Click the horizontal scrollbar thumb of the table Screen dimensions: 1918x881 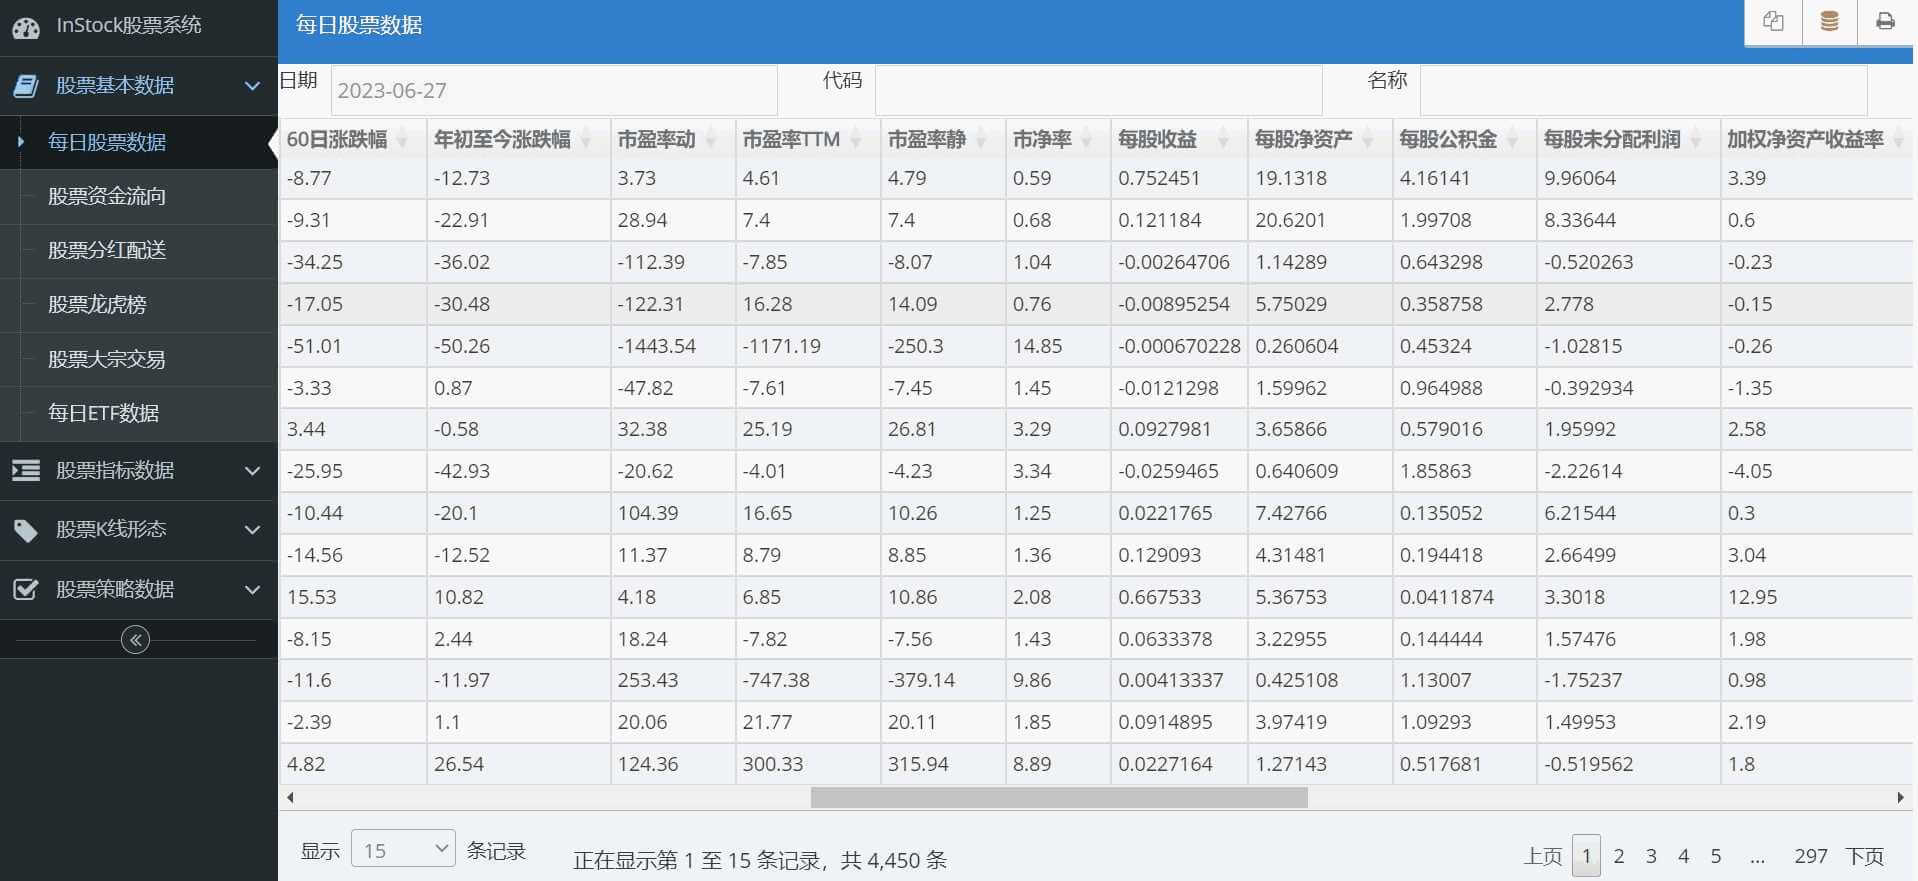pos(1059,798)
